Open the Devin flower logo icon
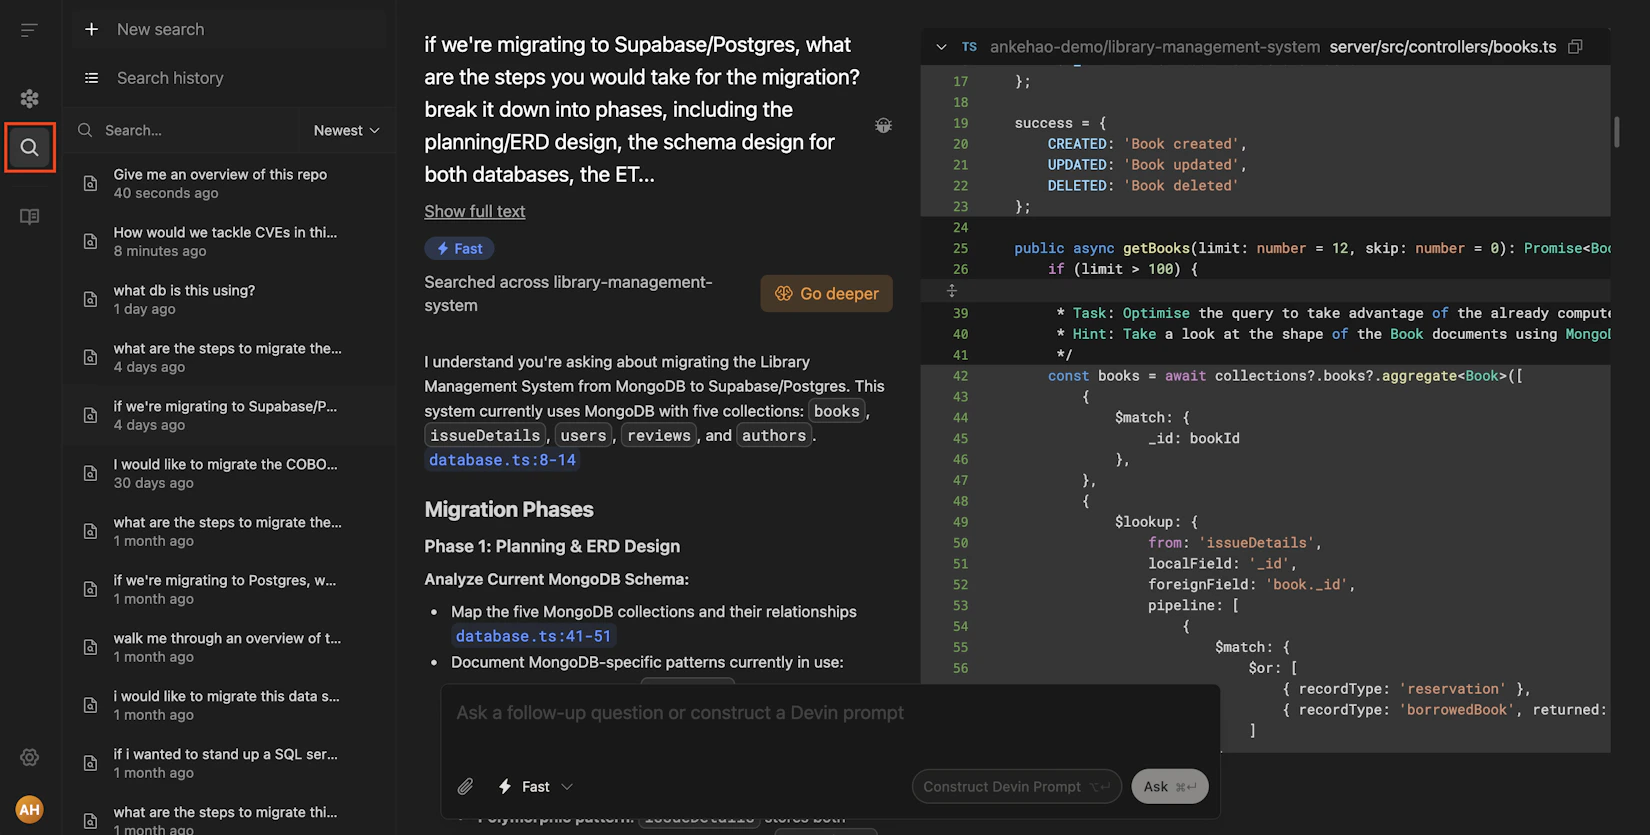Viewport: 1650px width, 835px height. coord(29,98)
